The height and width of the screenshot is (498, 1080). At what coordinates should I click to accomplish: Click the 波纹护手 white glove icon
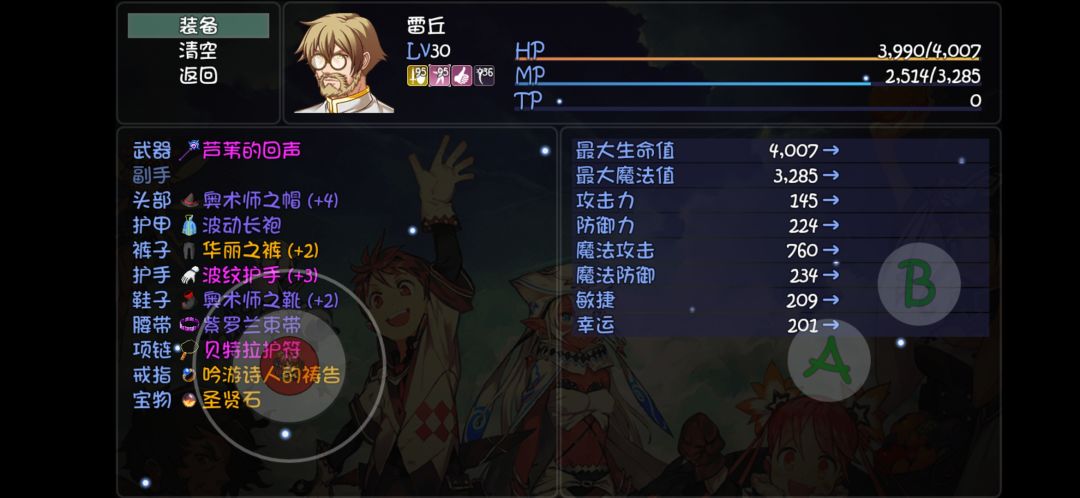pyautogui.click(x=189, y=275)
